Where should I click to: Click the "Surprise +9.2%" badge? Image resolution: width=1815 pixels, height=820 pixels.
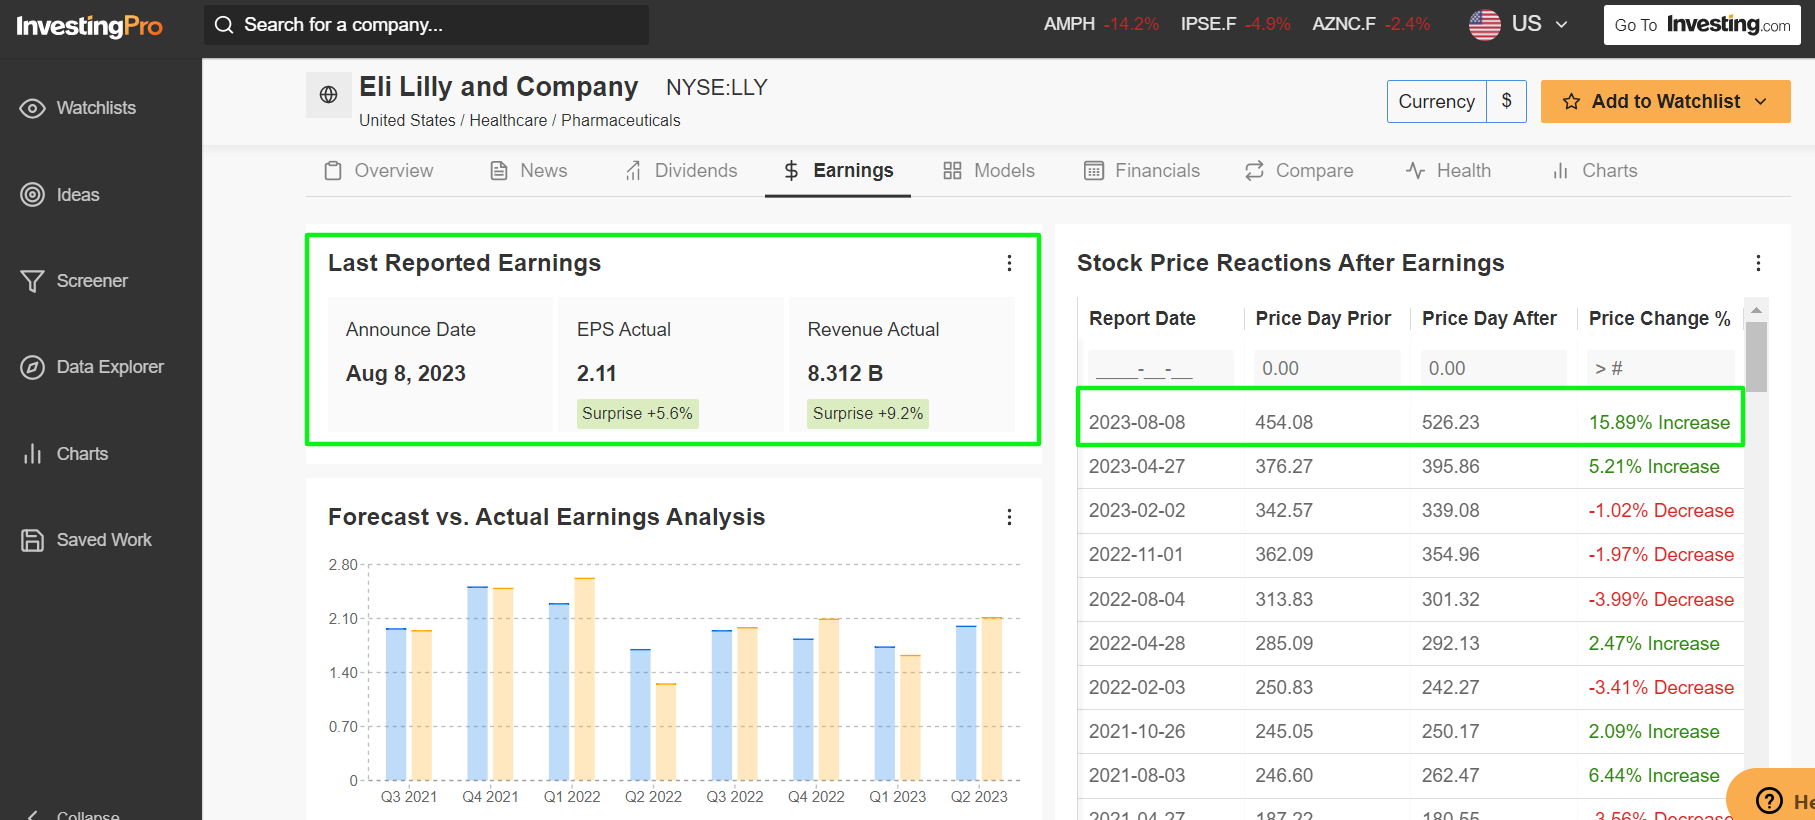868,414
